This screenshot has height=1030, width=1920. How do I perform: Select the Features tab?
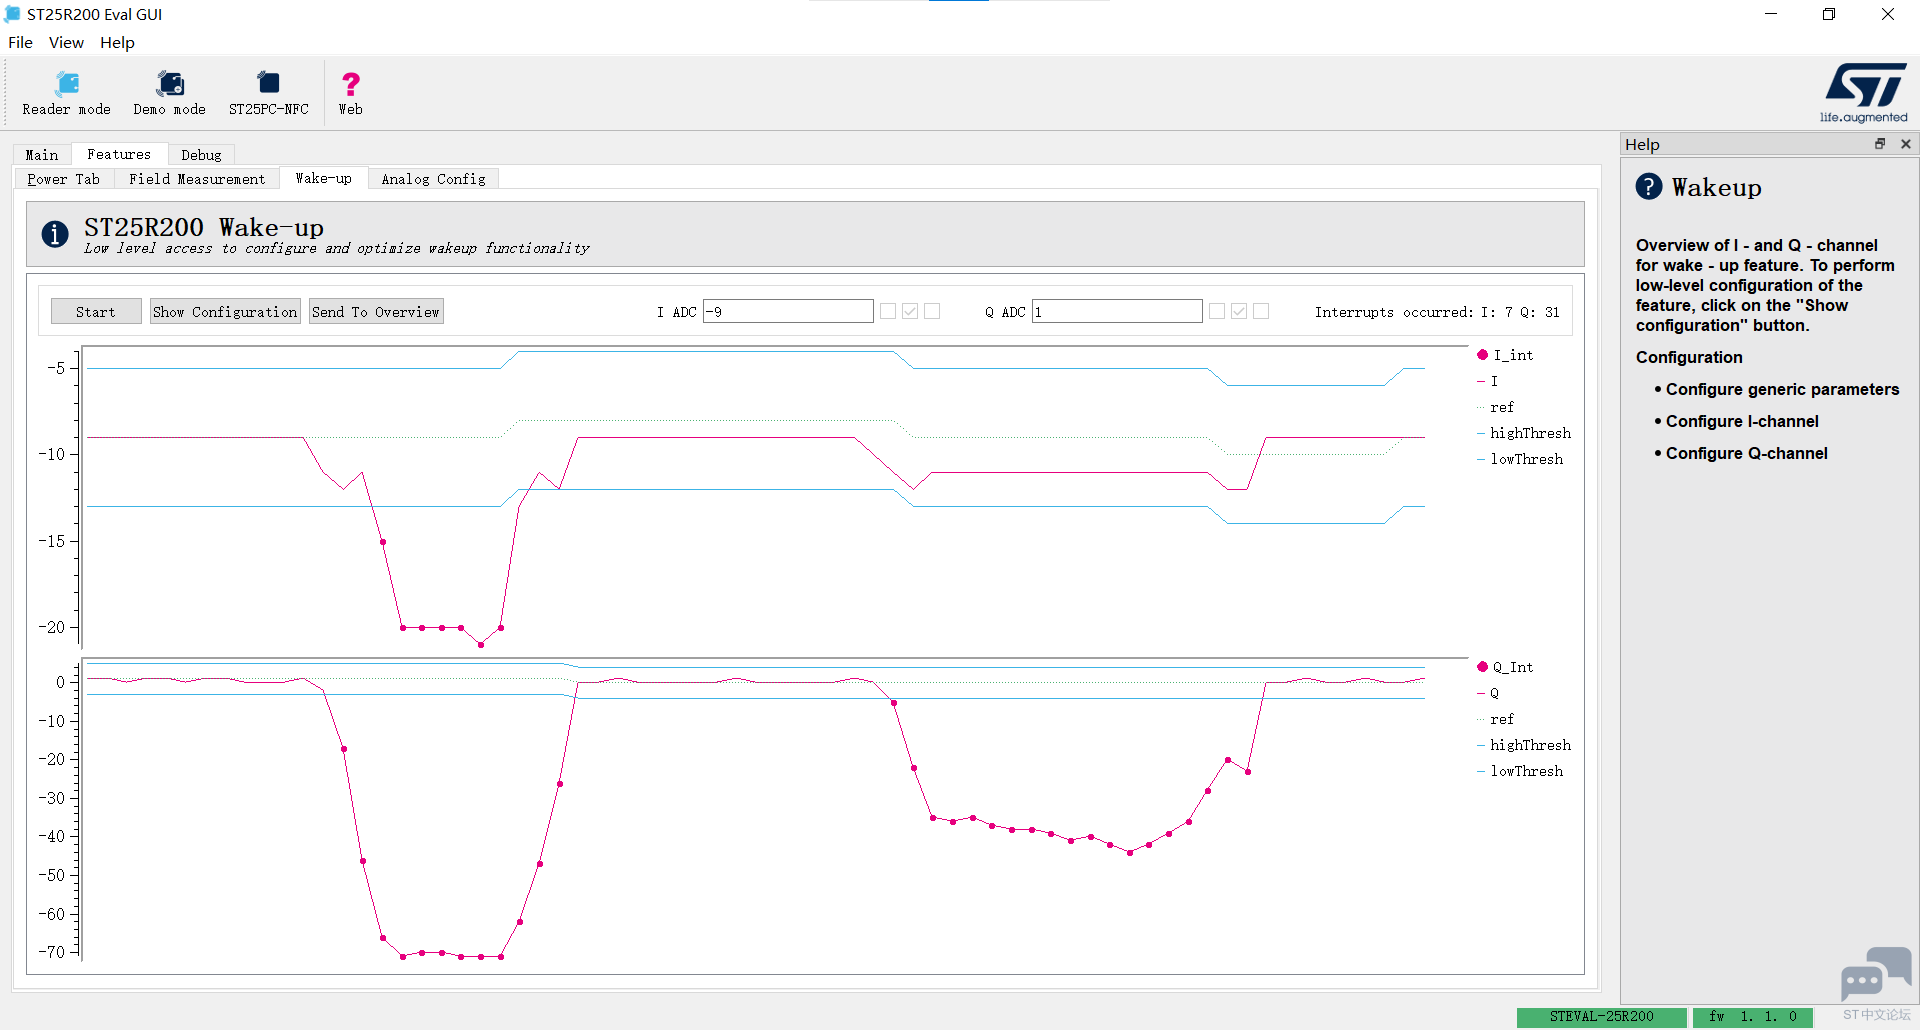point(119,154)
